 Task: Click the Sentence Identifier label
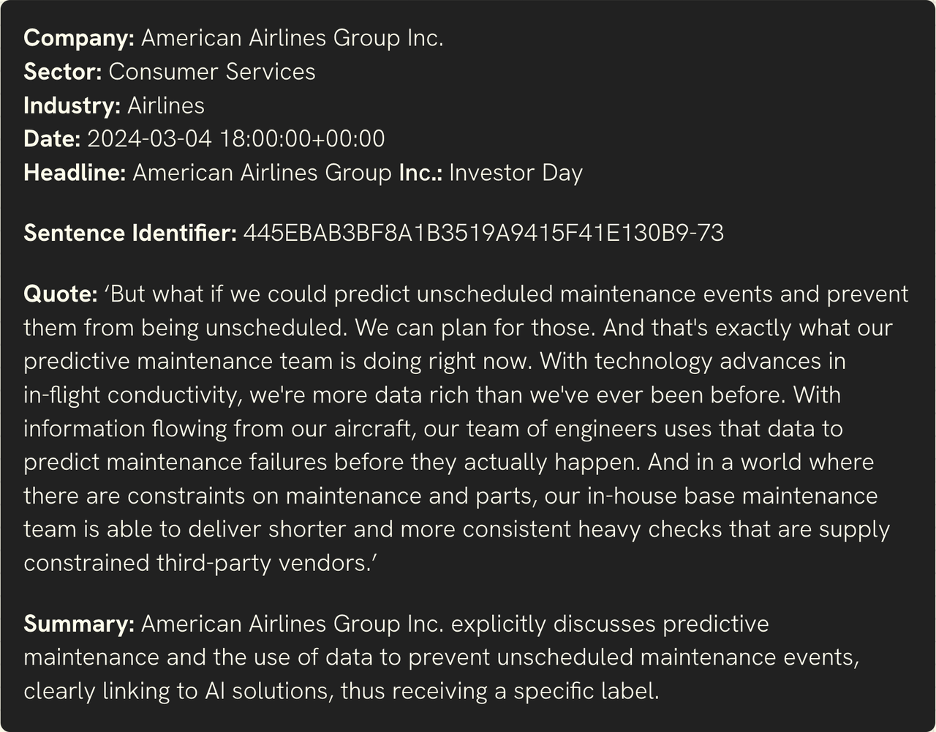click(130, 233)
